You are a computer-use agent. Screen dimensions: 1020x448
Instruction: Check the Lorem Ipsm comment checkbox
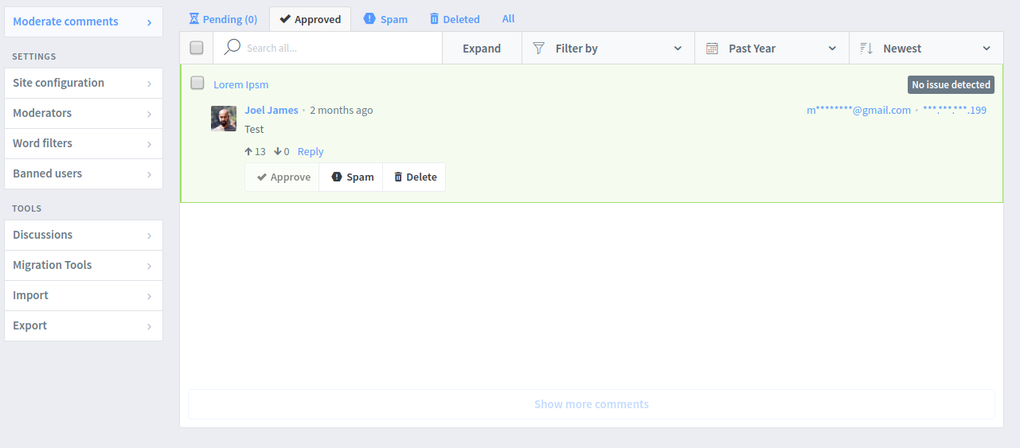pyautogui.click(x=197, y=83)
